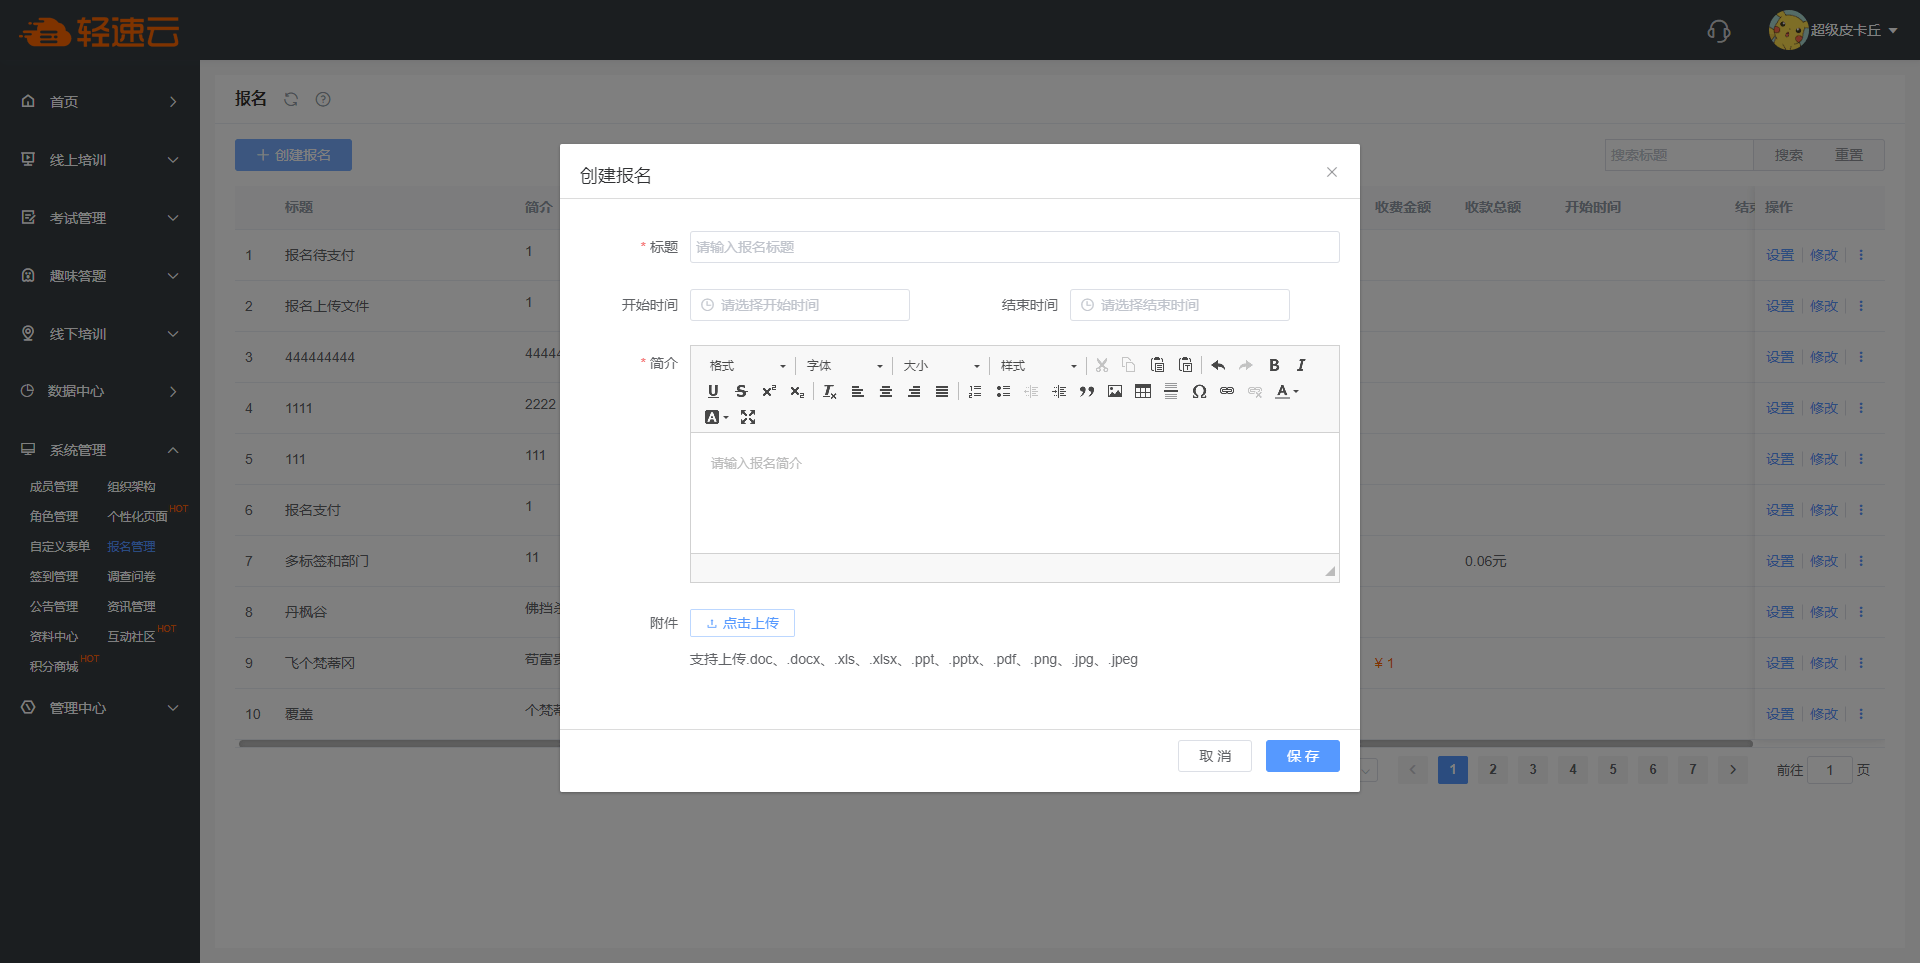This screenshot has width=1920, height=963.
Task: Toggle italic formatting in the editor
Action: point(1301,365)
